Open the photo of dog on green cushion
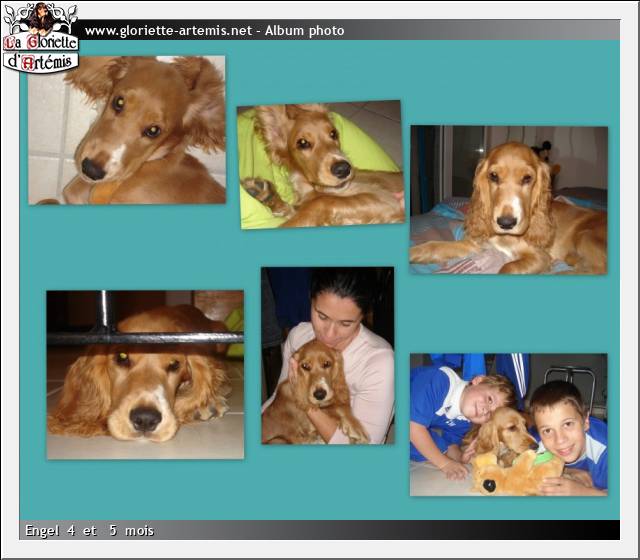Image resolution: width=640 pixels, height=560 pixels. pos(320,165)
